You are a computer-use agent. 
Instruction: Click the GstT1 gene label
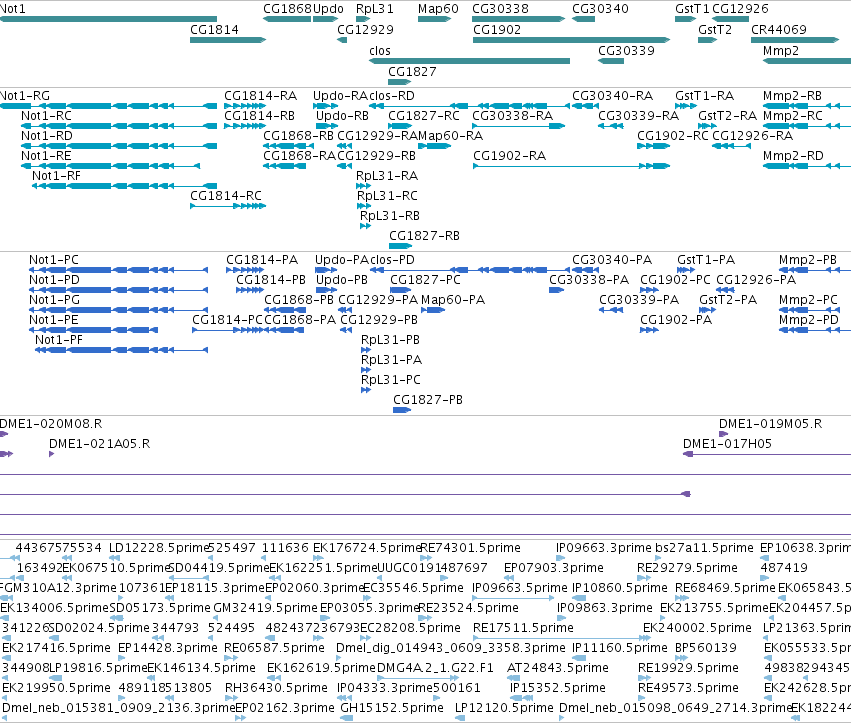tap(692, 9)
